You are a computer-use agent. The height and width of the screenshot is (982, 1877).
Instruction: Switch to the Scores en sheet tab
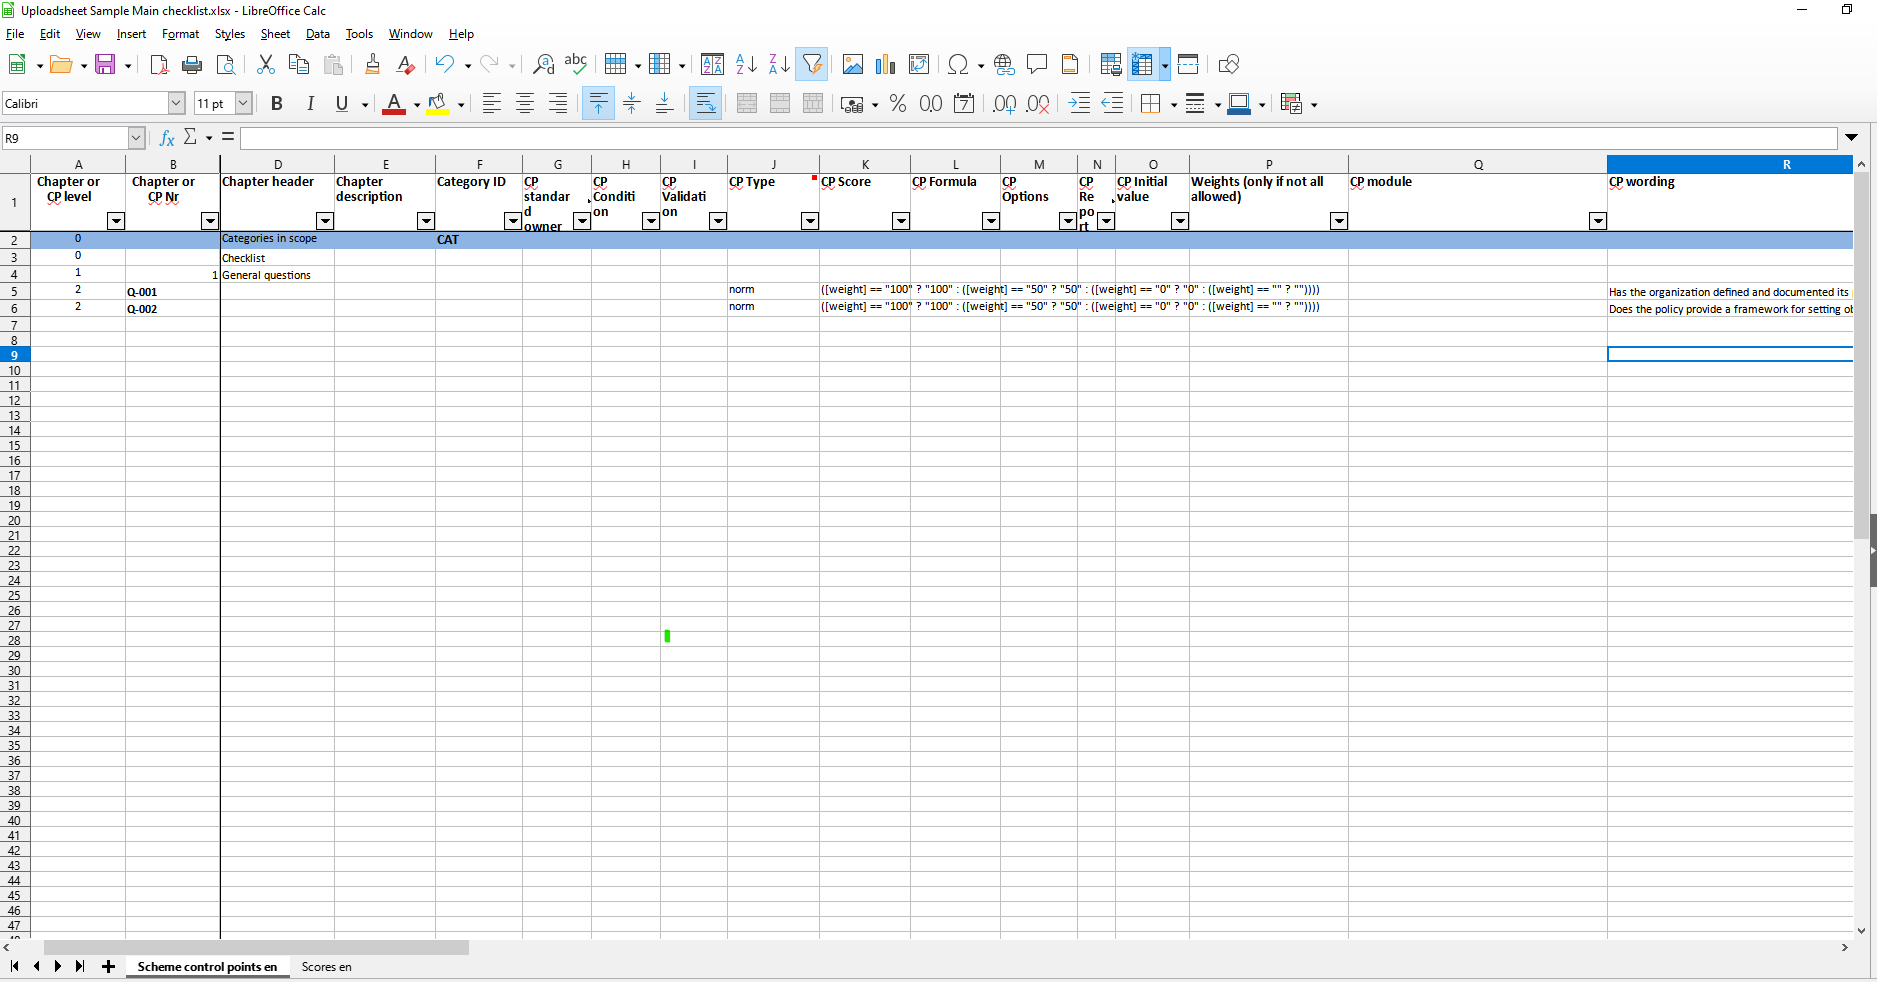(326, 967)
